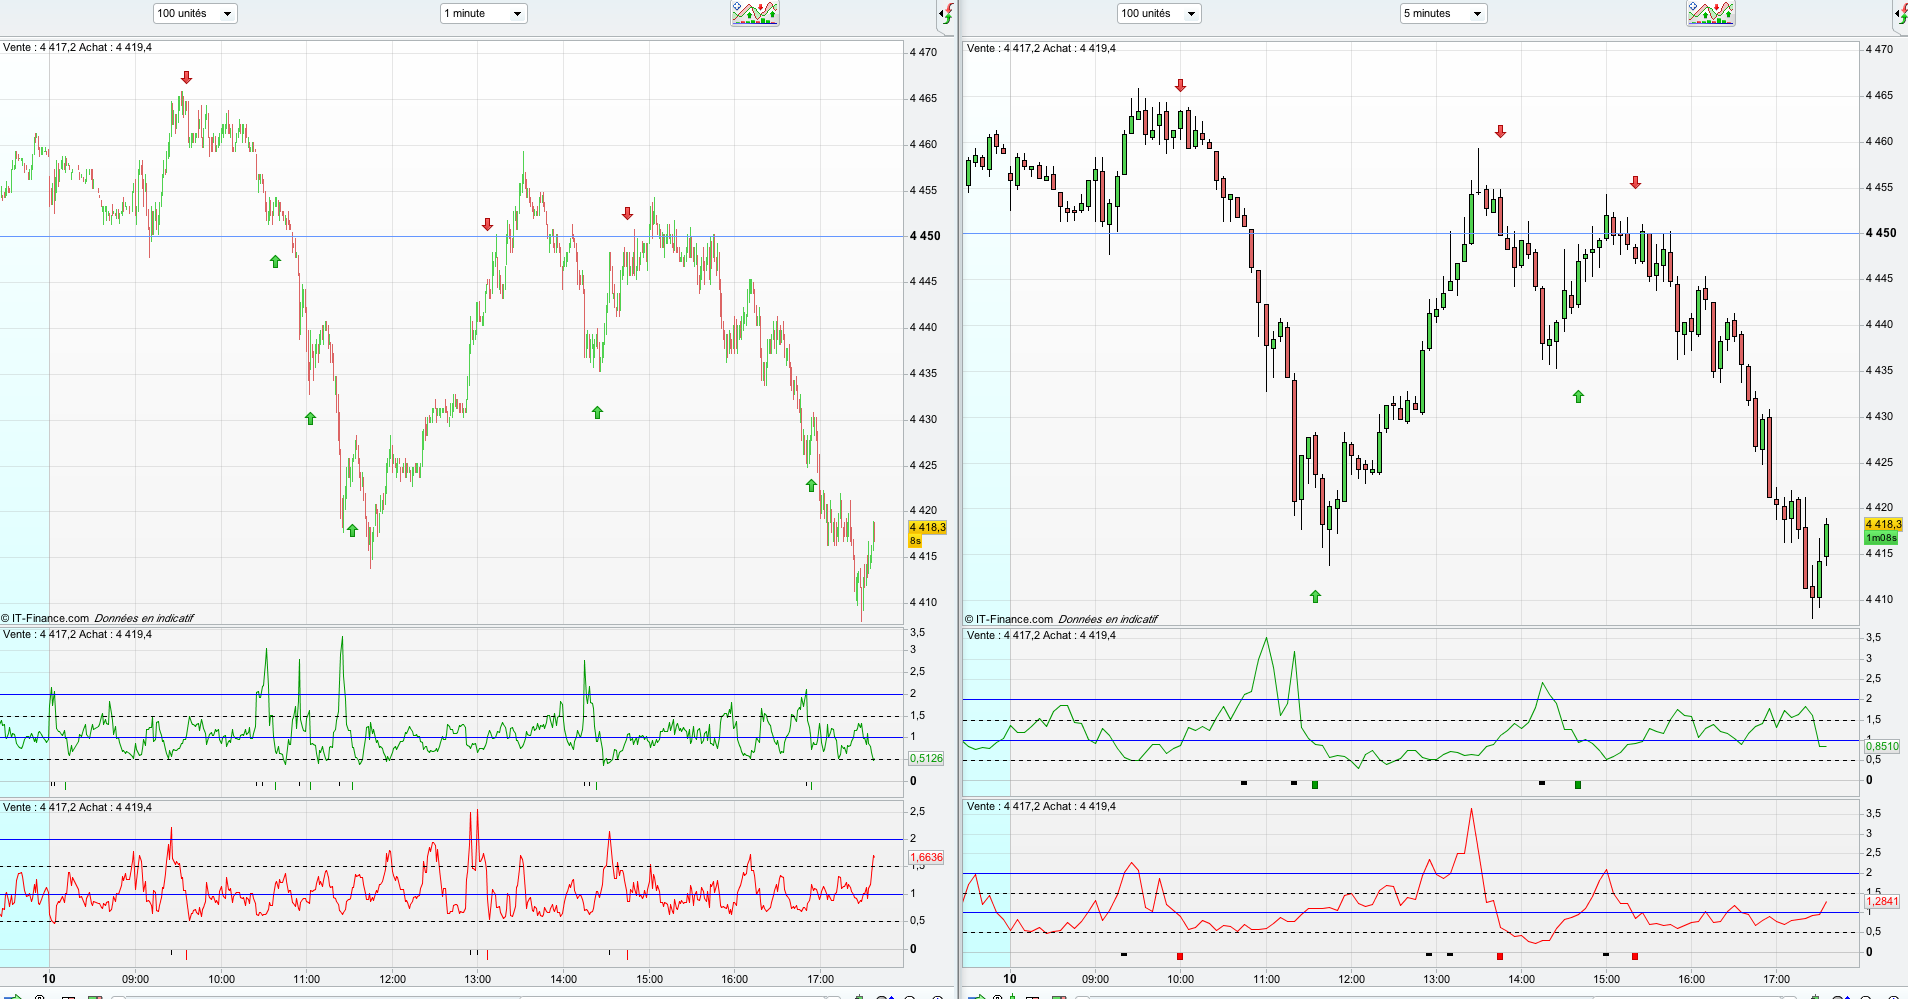Click 13:00 on the left chart time axis
The width and height of the screenshot is (1908, 999).
[478, 979]
